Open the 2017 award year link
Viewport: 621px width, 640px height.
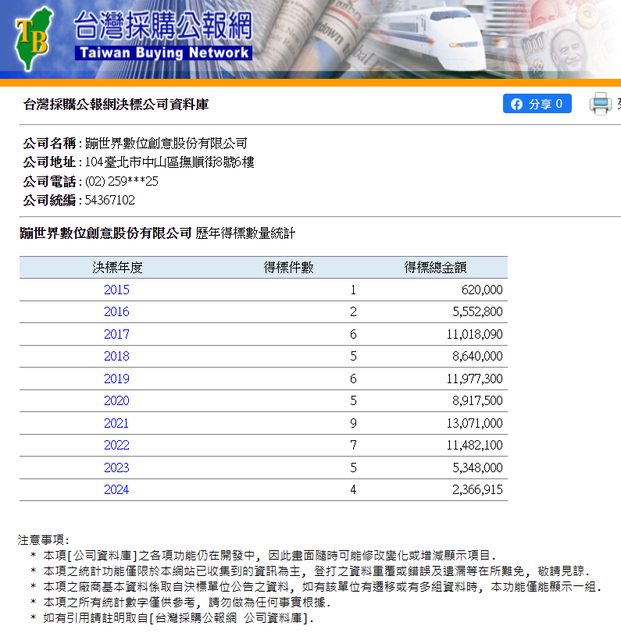click(x=116, y=334)
